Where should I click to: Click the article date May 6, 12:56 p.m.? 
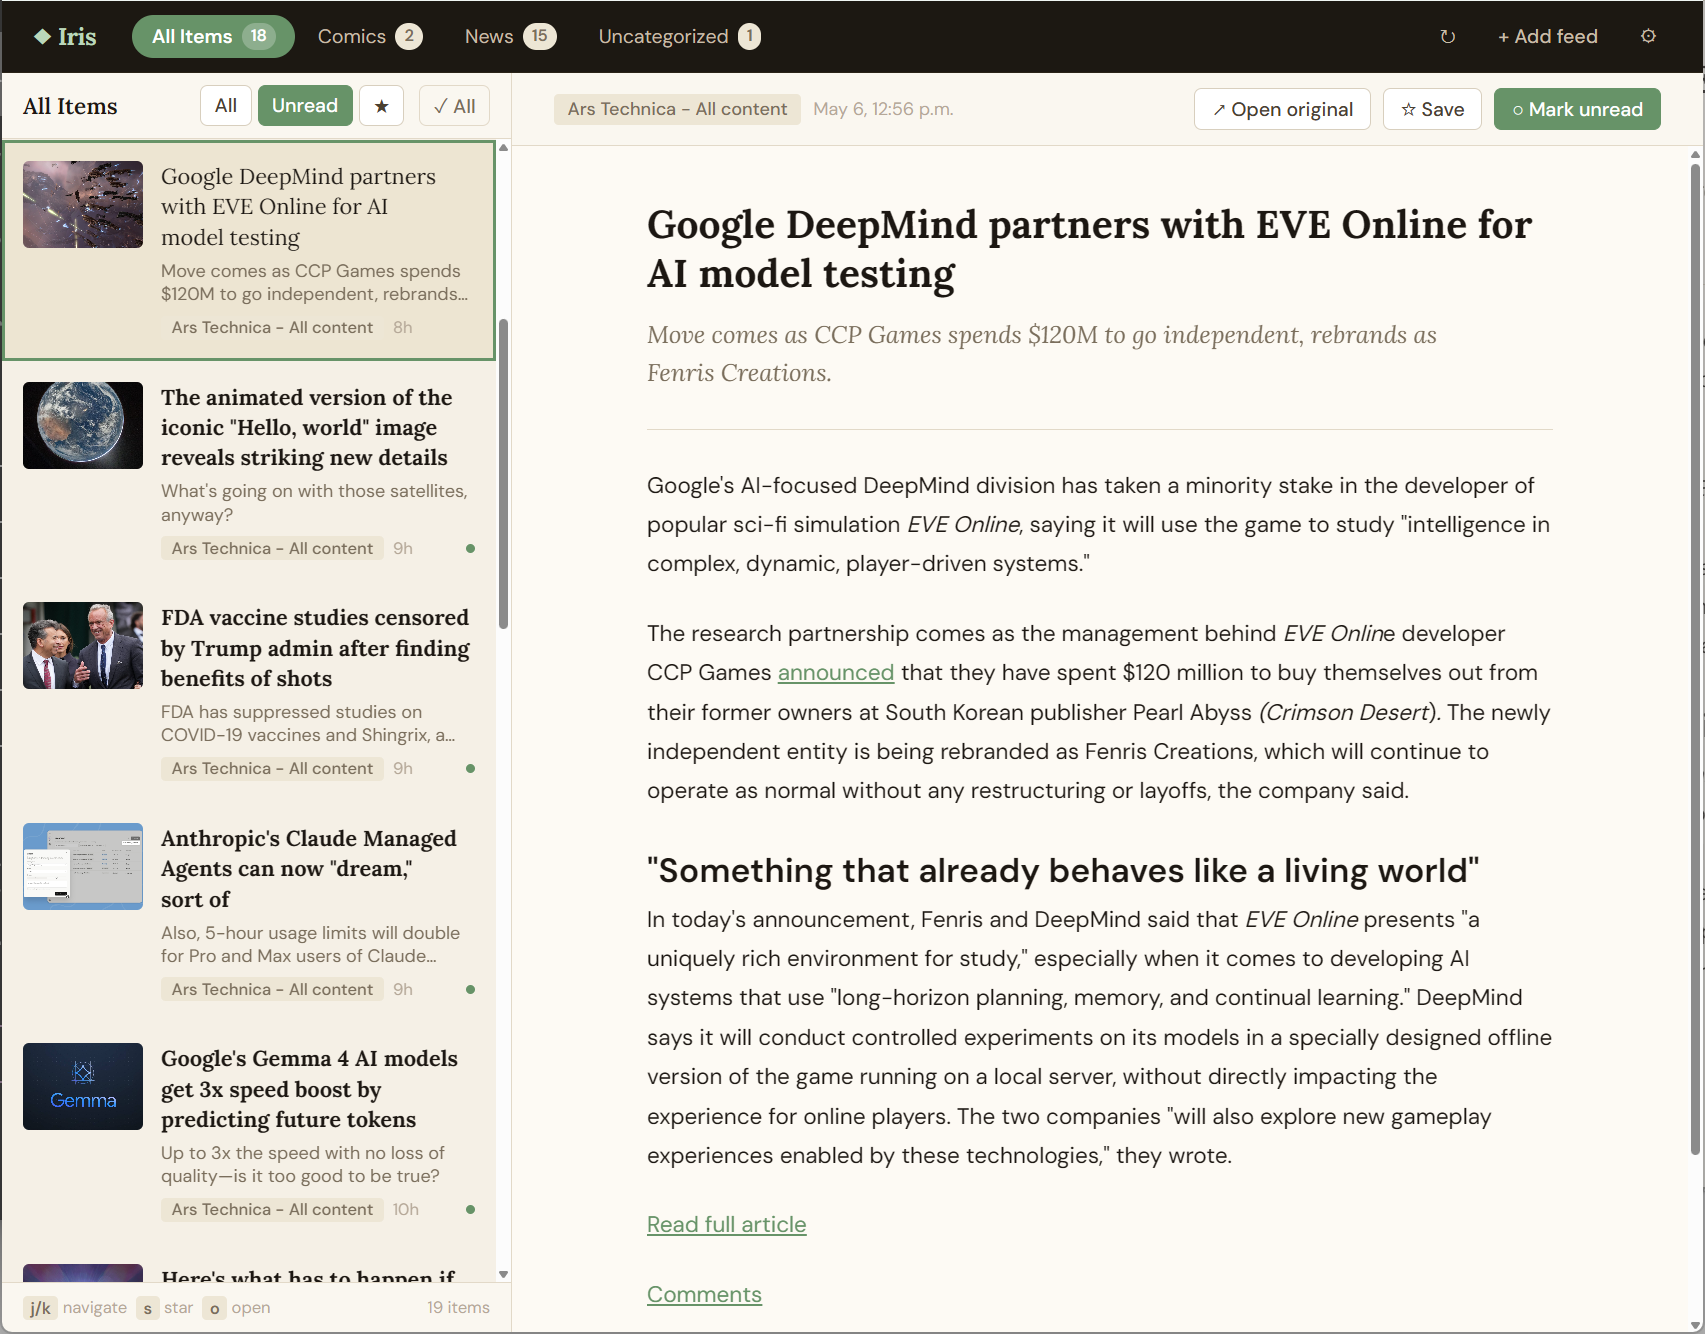point(883,109)
